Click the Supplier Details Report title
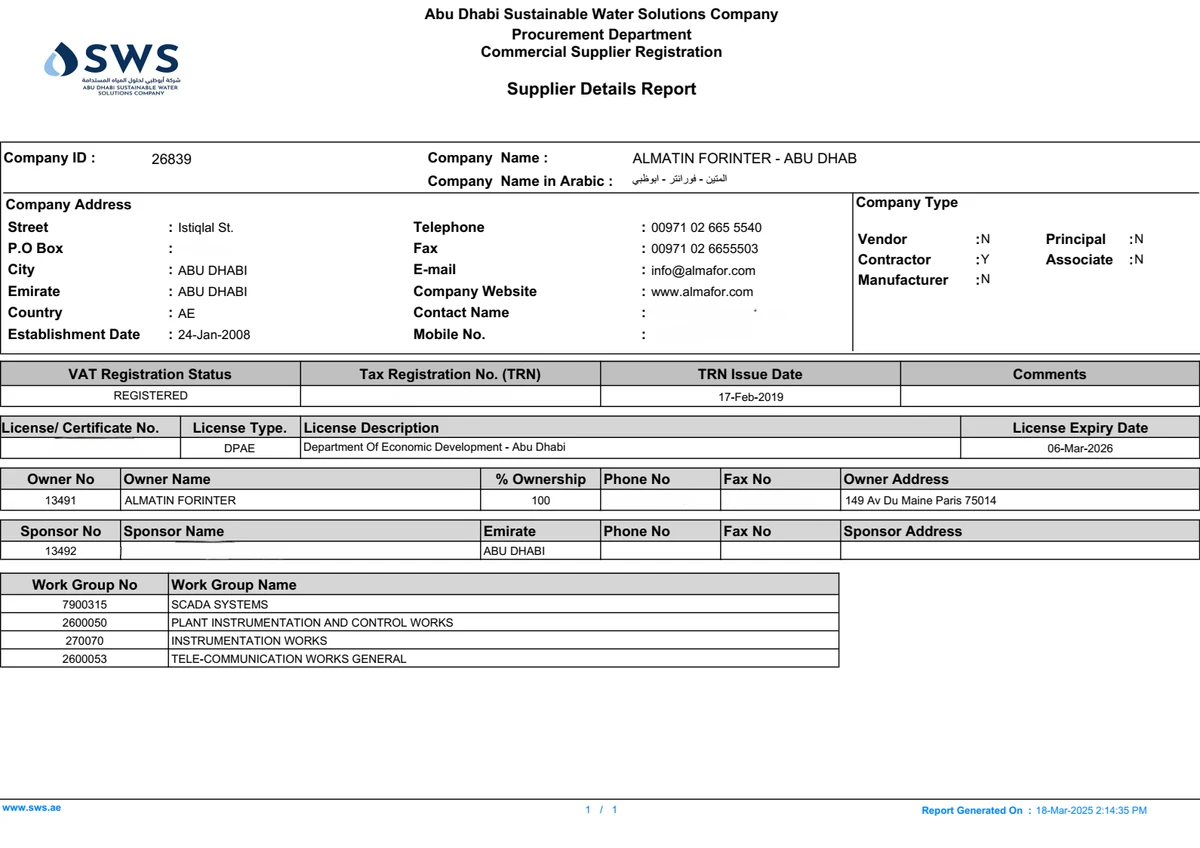The width and height of the screenshot is (1200, 848). [x=601, y=89]
